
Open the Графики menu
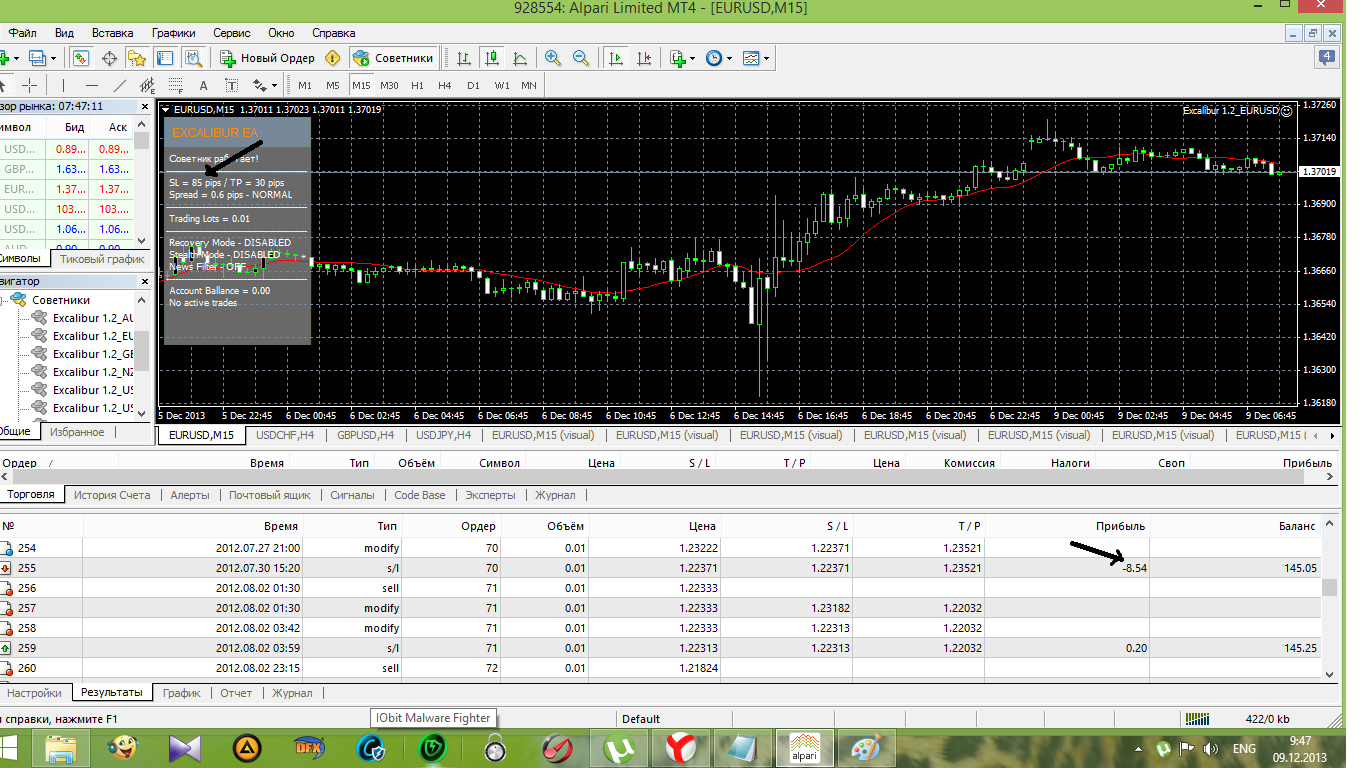(174, 33)
